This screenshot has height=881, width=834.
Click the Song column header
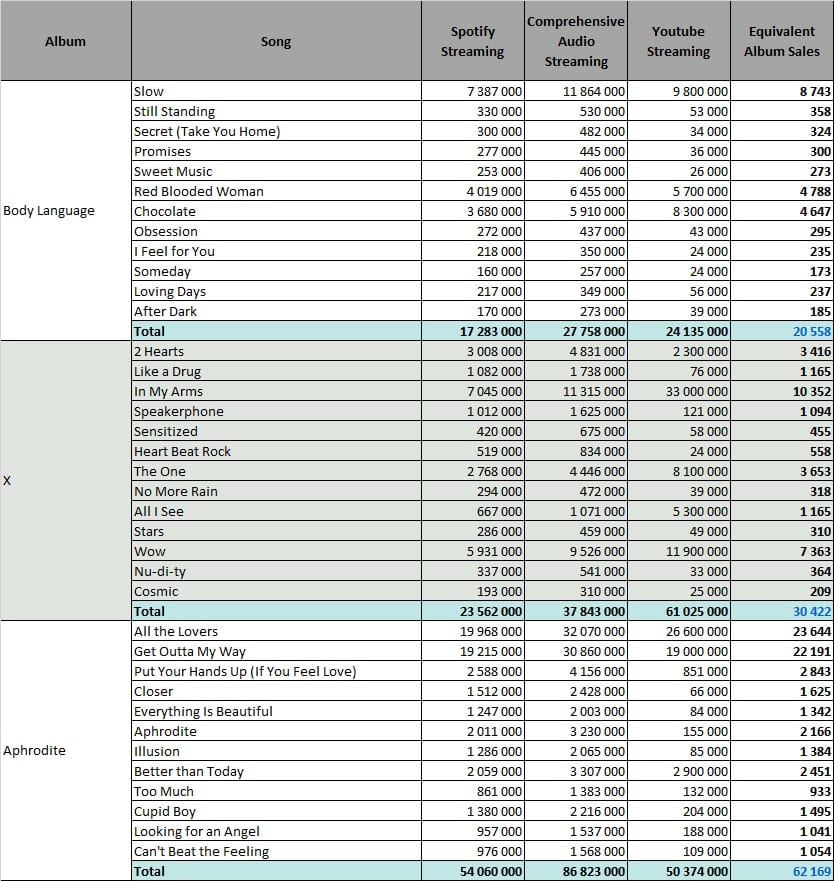tap(276, 41)
